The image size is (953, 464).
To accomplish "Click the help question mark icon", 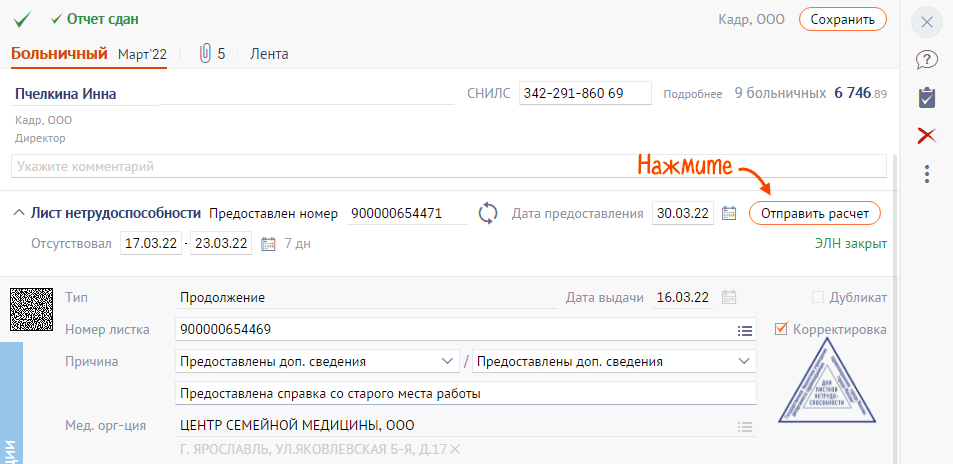I will (x=927, y=60).
